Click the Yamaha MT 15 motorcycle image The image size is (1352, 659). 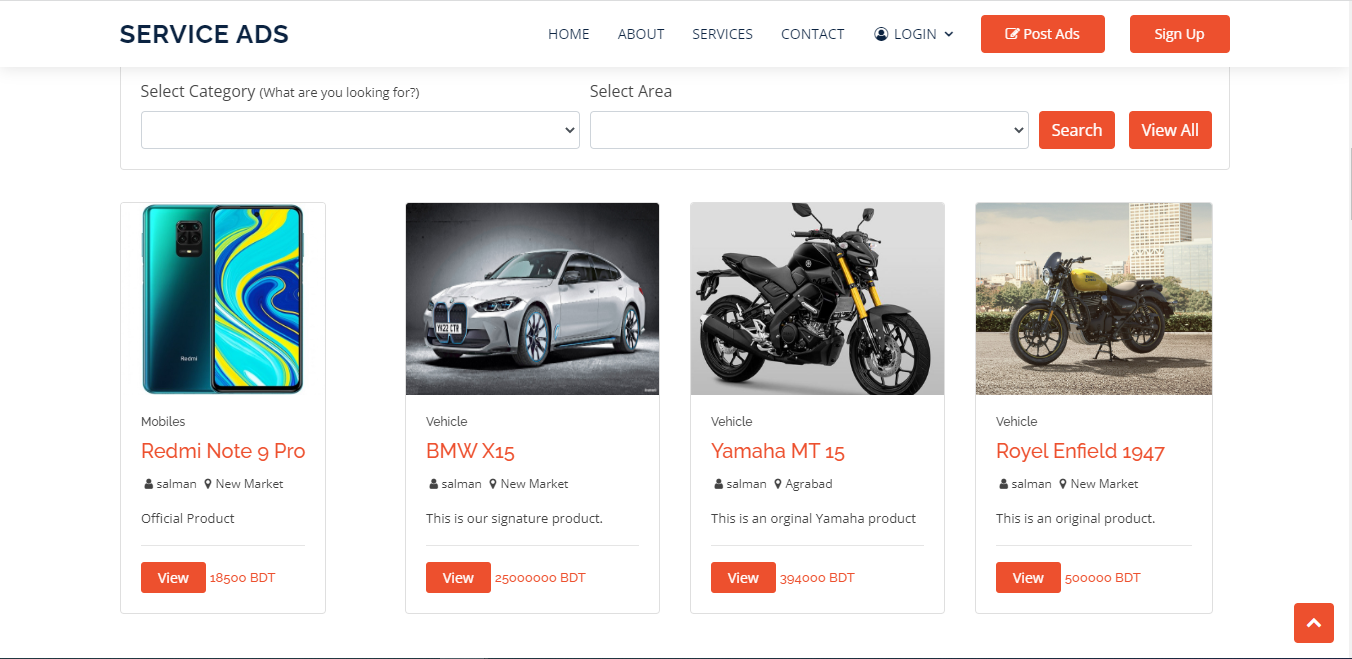click(817, 299)
